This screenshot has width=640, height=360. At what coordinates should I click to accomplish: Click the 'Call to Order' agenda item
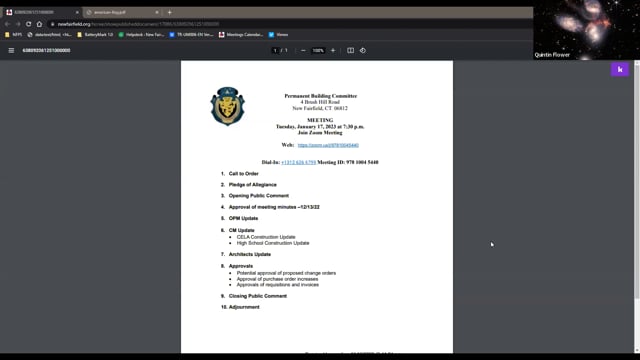(x=244, y=174)
